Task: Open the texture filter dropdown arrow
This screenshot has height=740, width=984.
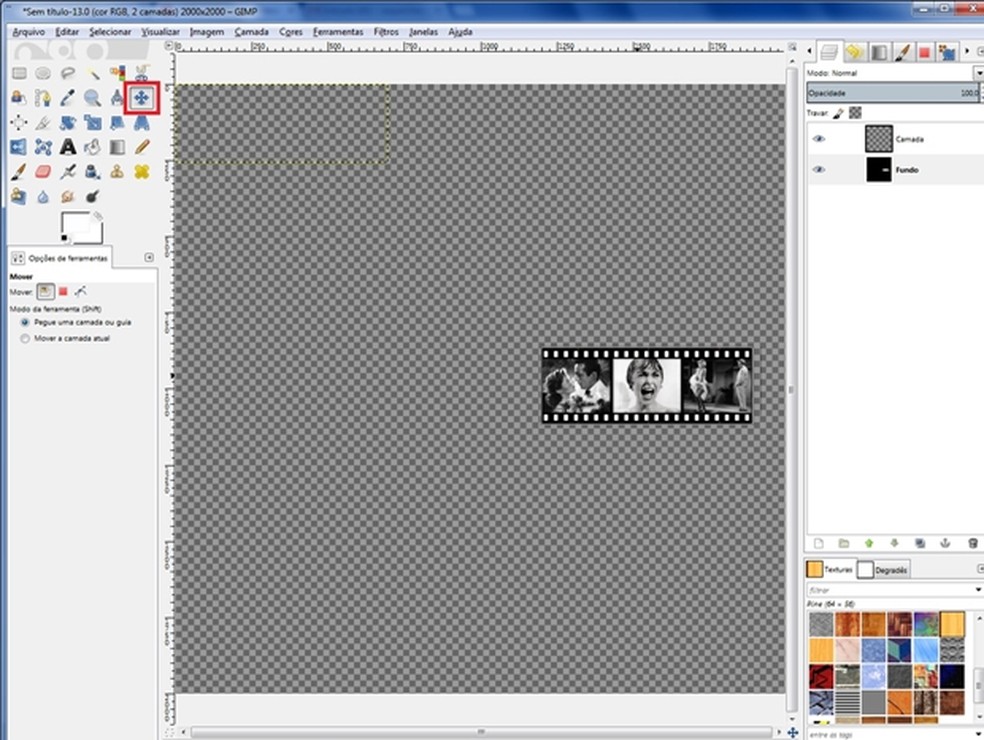Action: tap(978, 589)
